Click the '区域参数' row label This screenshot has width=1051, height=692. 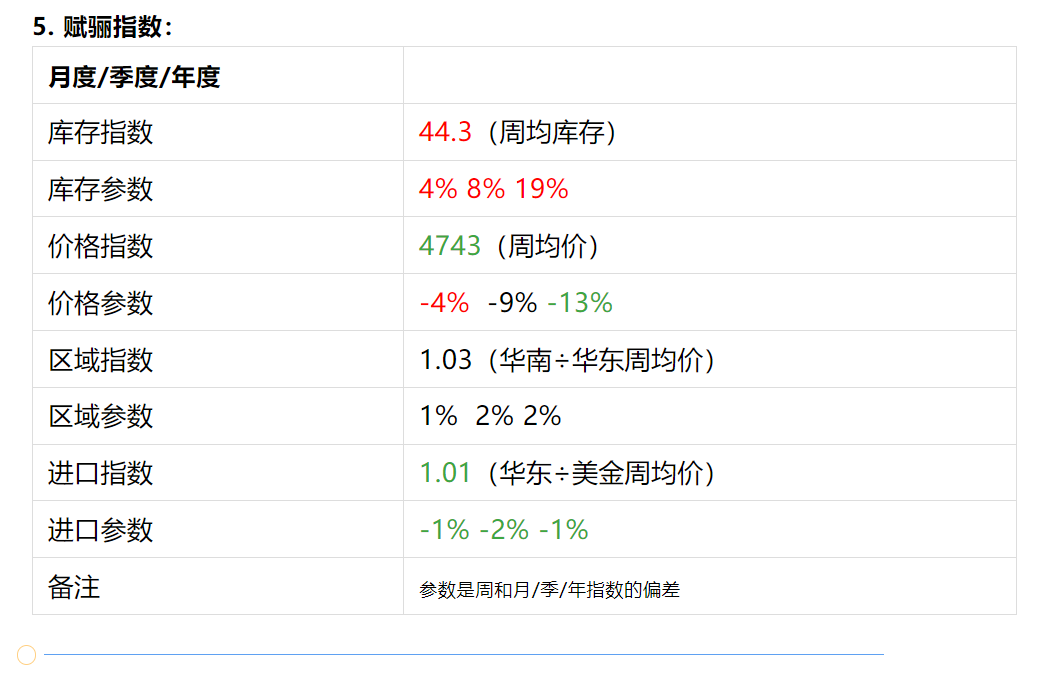(x=101, y=416)
